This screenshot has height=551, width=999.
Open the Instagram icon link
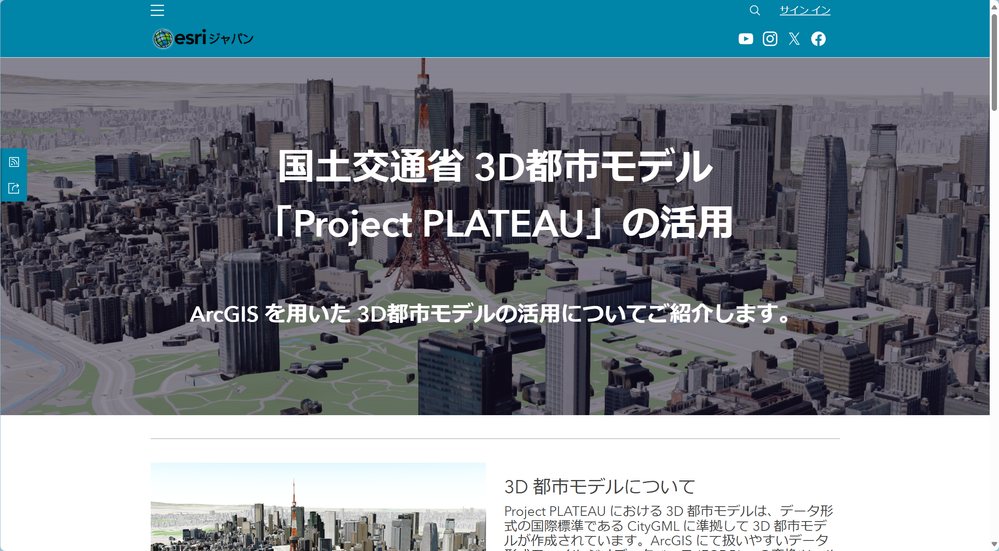pos(770,39)
